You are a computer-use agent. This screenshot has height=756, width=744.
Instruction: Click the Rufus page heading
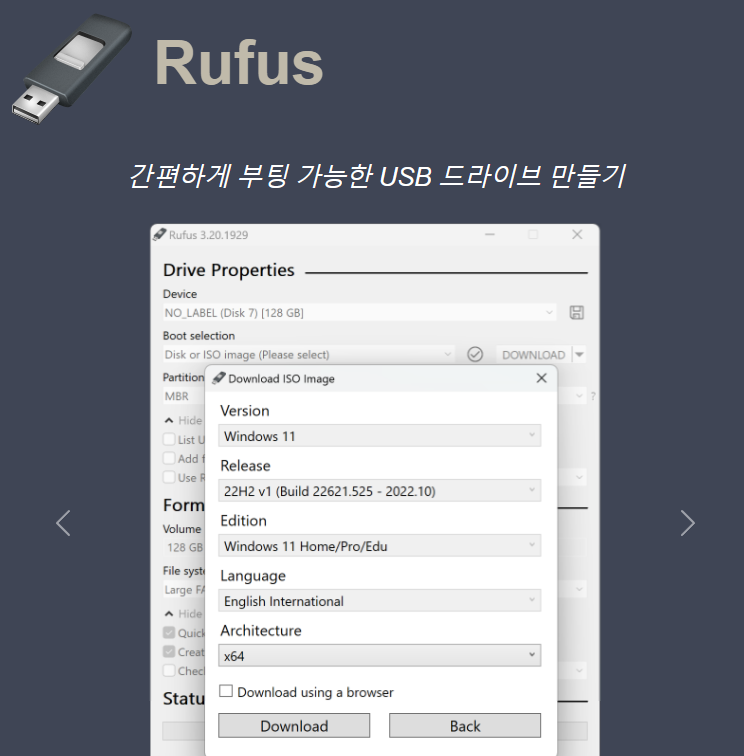coord(239,63)
